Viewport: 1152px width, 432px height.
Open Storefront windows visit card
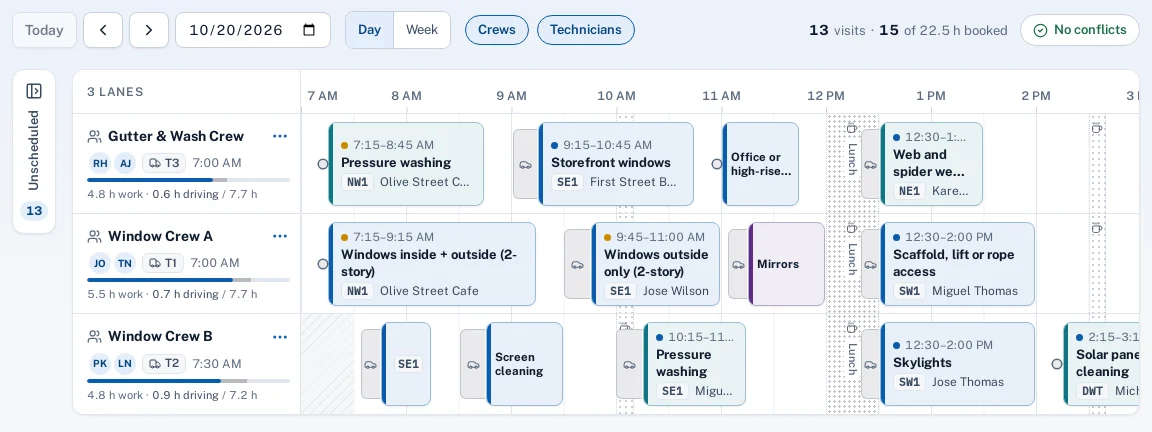coord(616,164)
